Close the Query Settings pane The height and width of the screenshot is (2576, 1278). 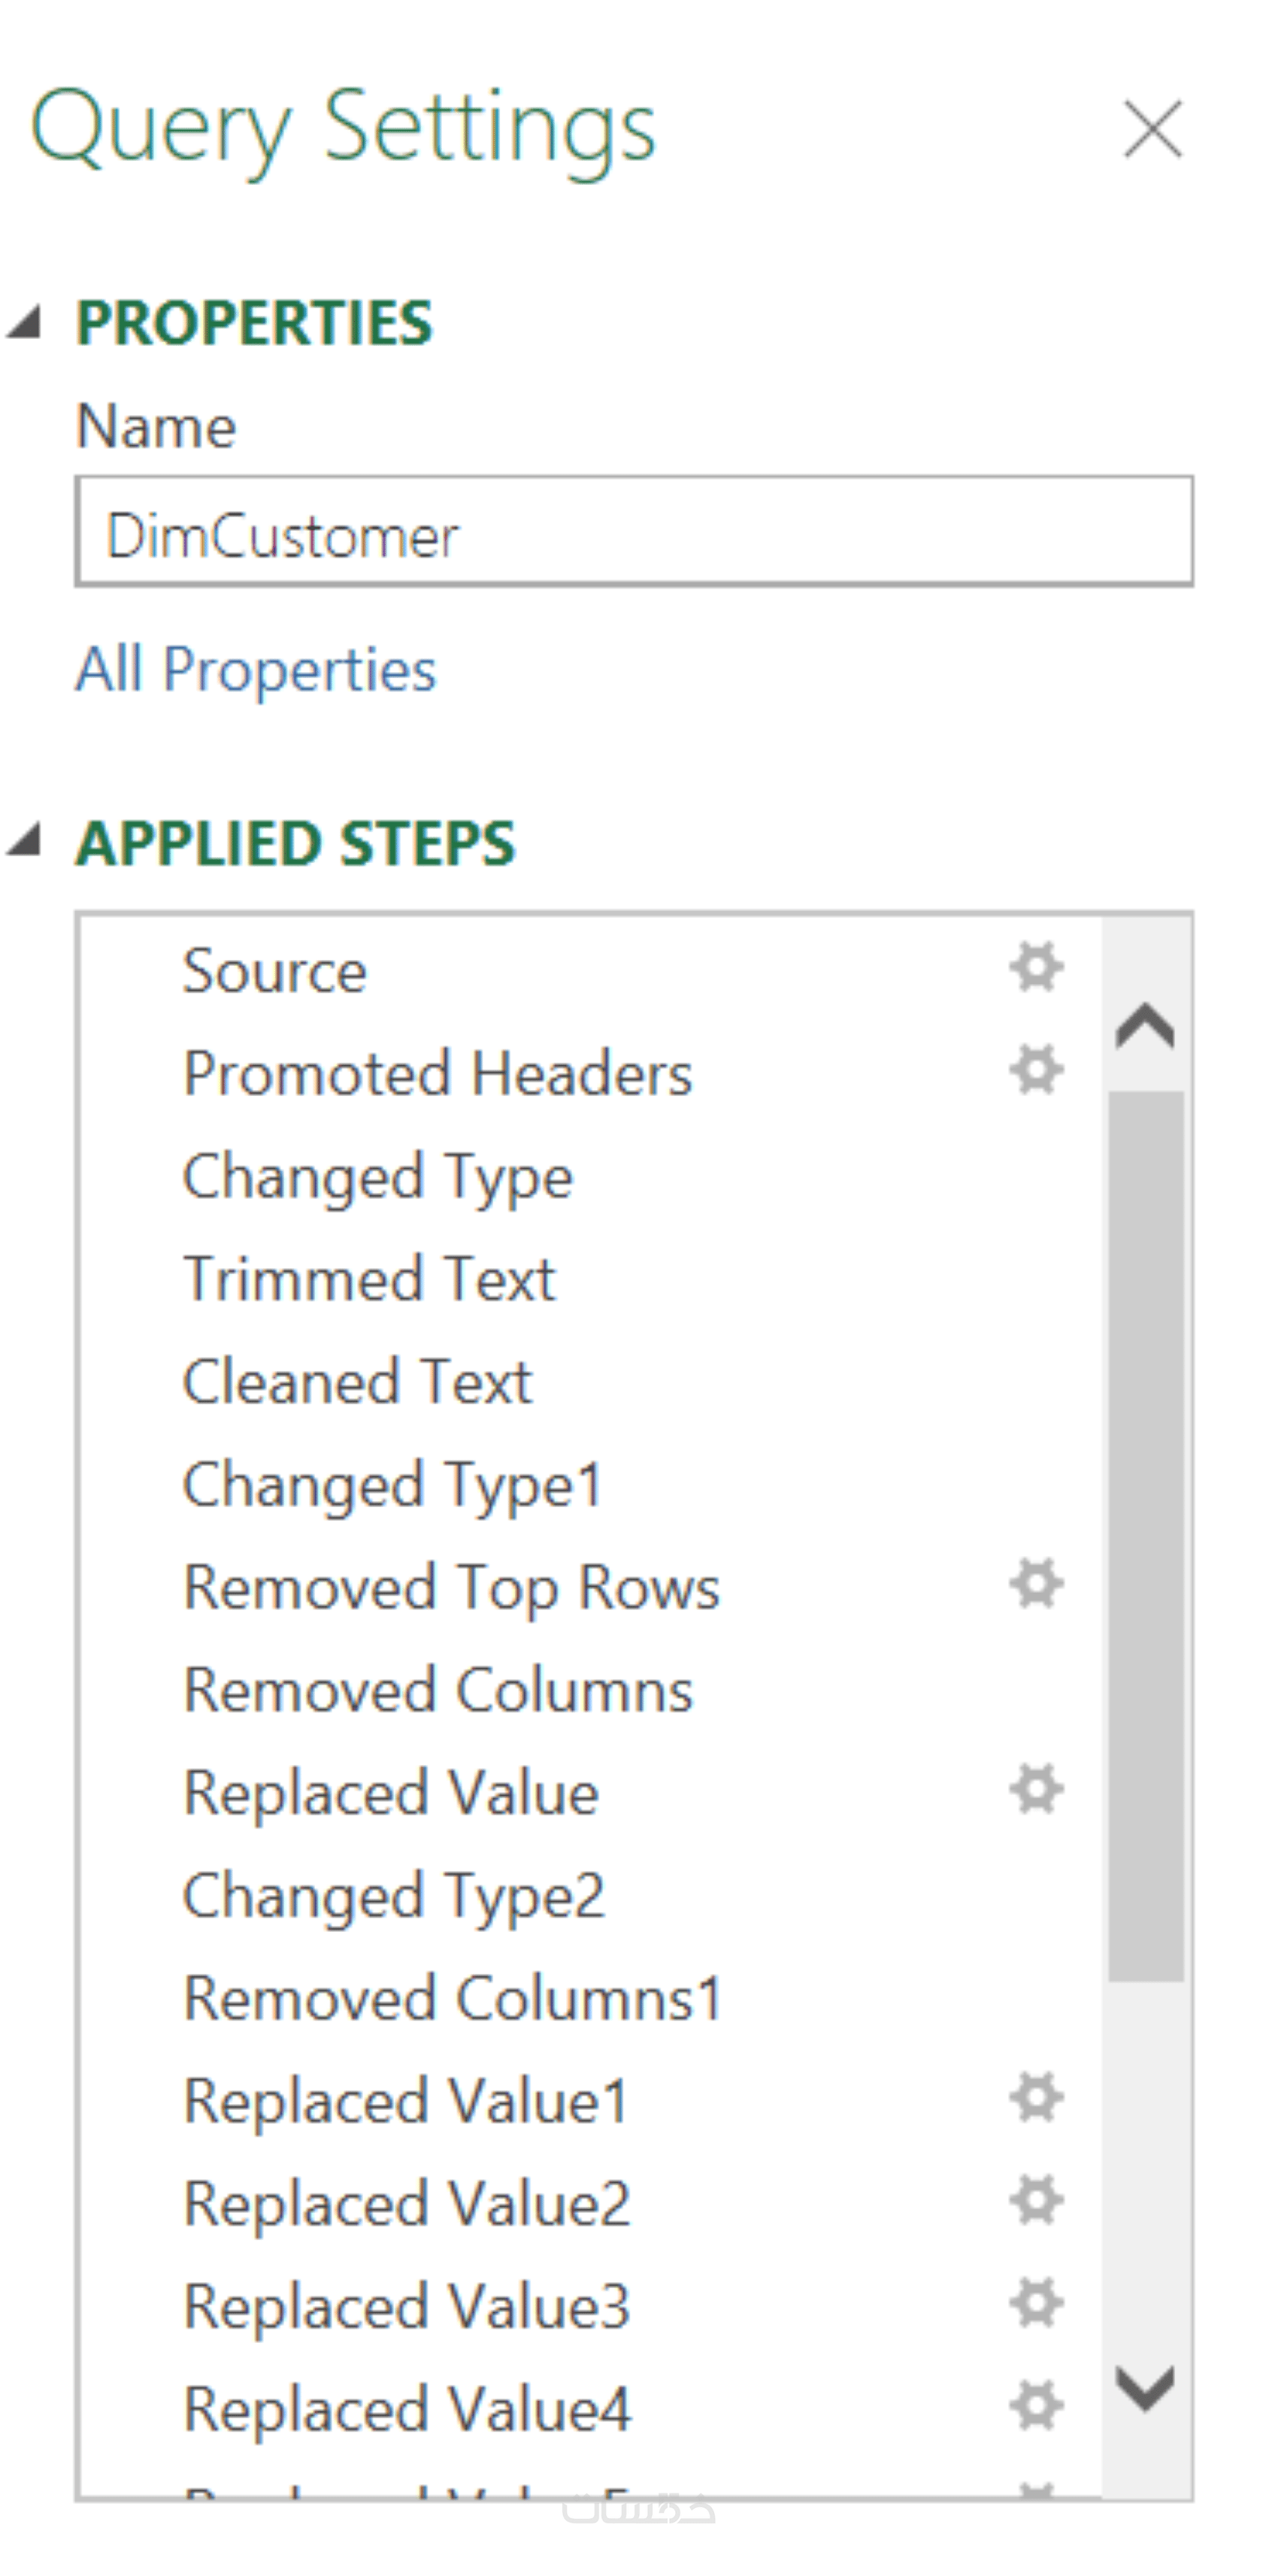pyautogui.click(x=1153, y=129)
